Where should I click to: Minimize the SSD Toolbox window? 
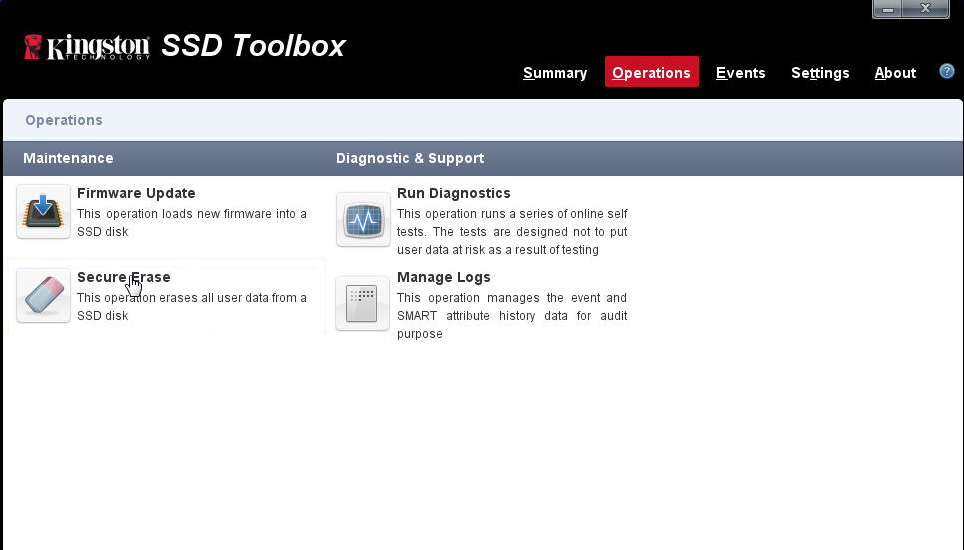pos(887,9)
